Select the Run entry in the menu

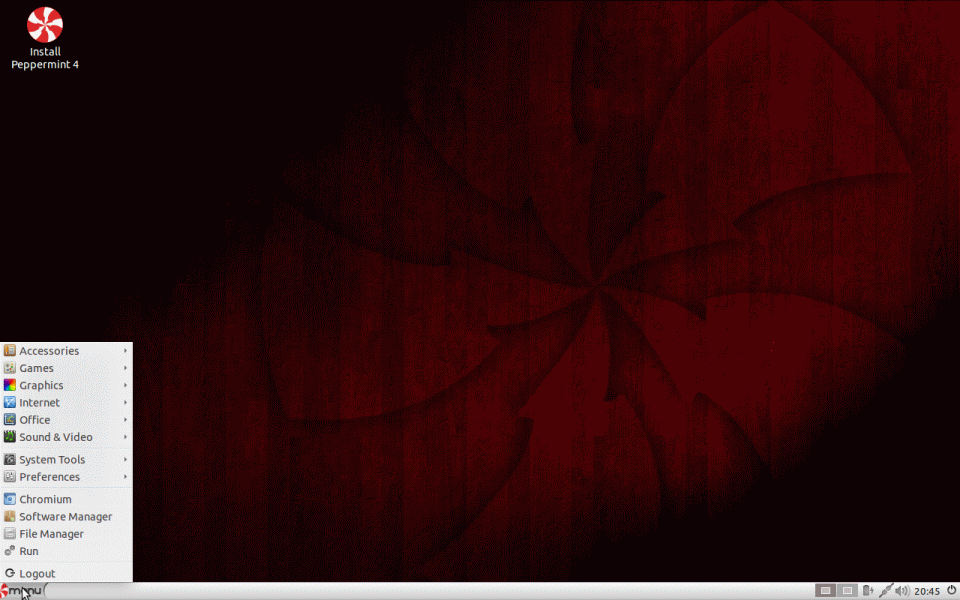66,550
